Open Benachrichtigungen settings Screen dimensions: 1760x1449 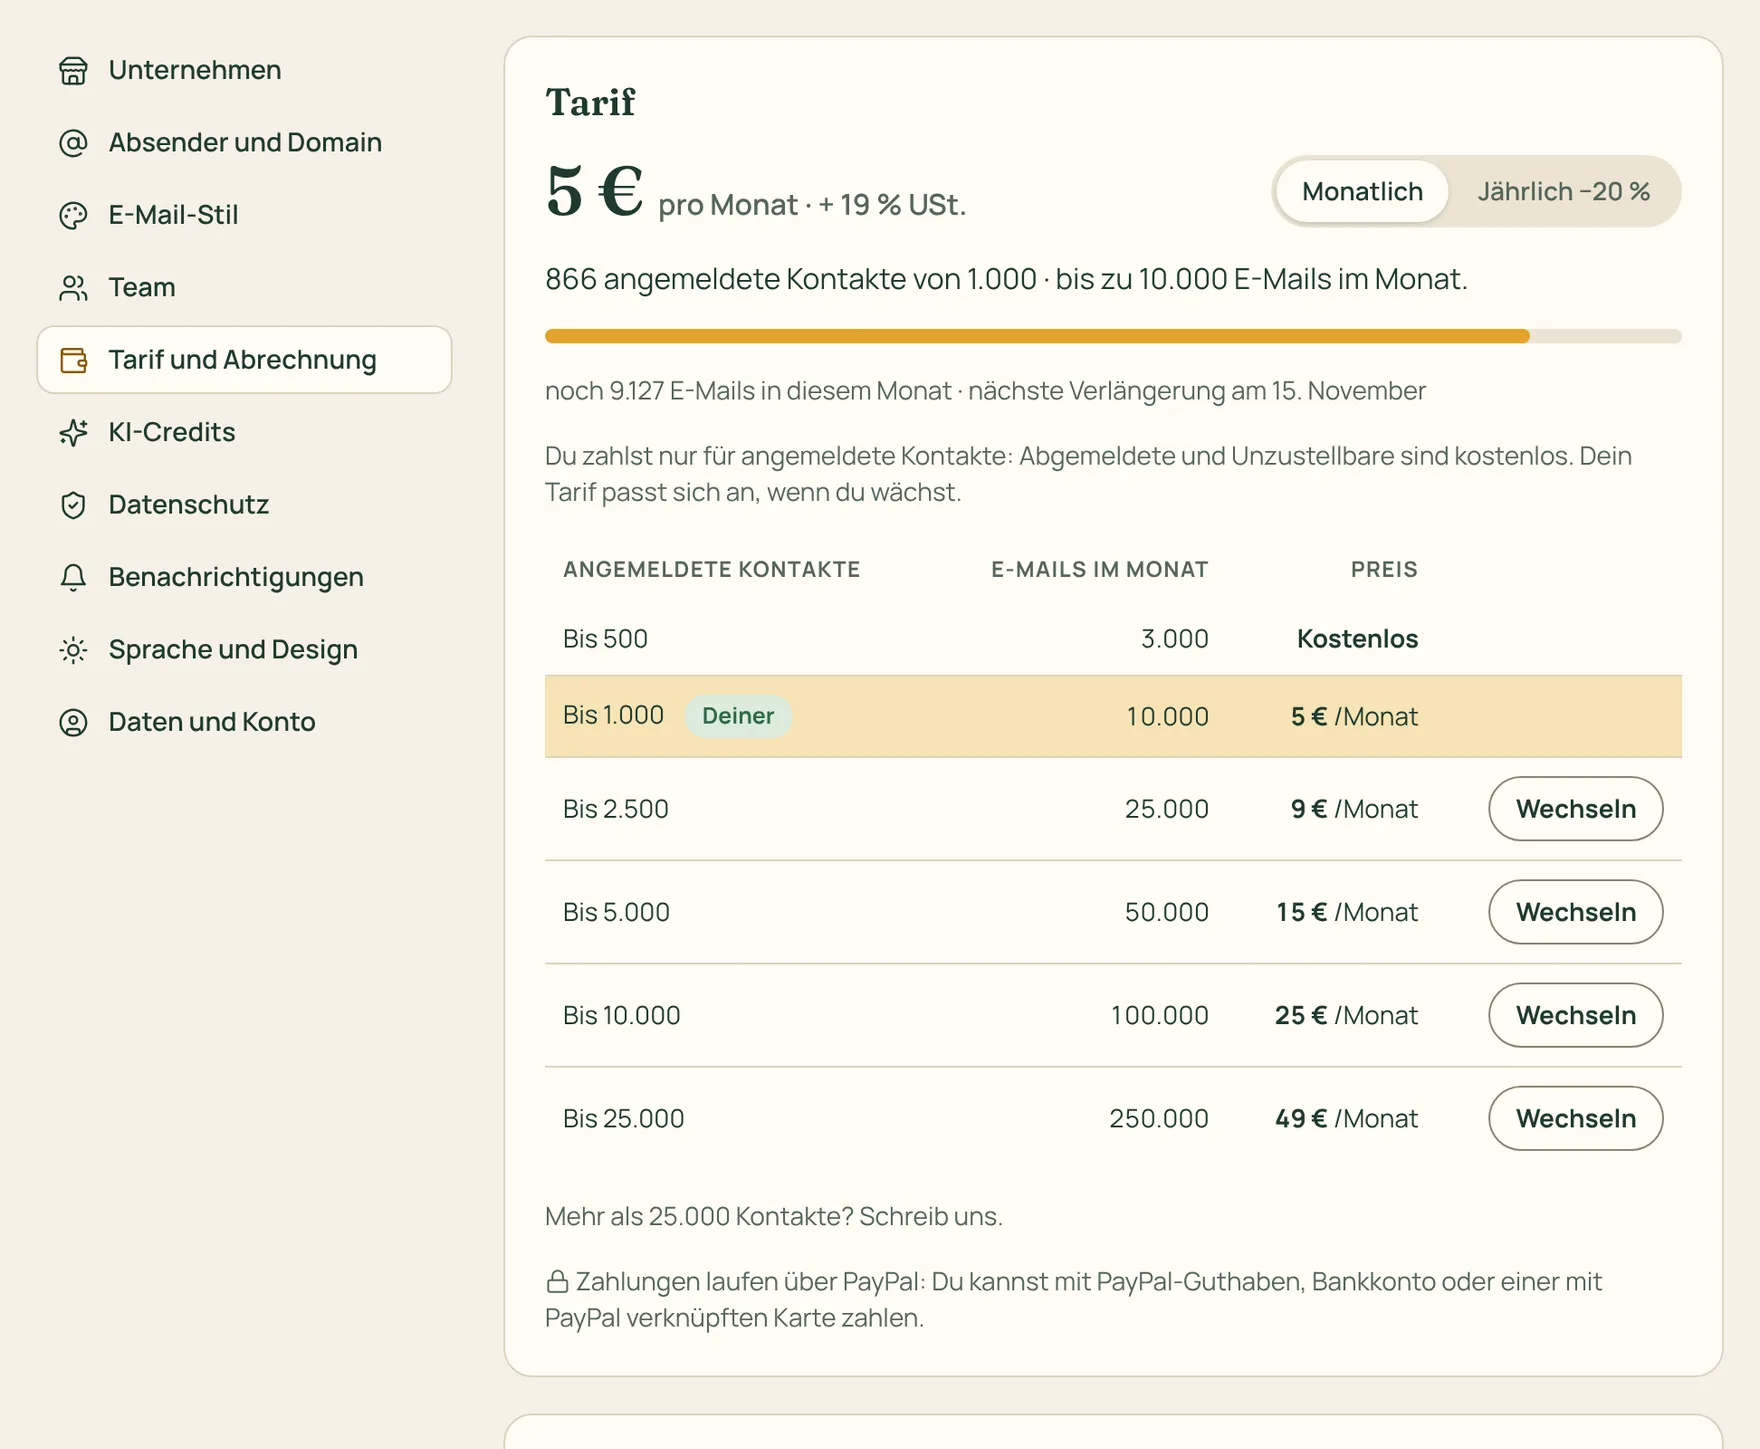coord(244,577)
